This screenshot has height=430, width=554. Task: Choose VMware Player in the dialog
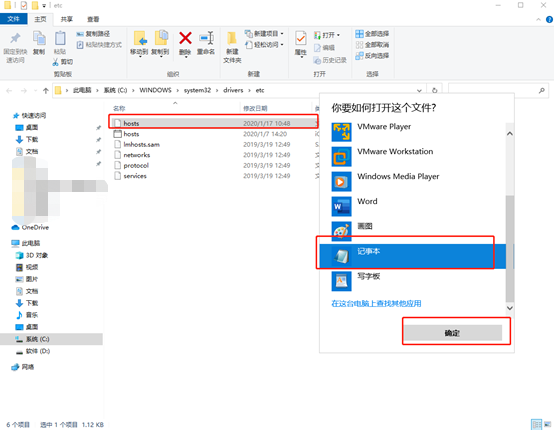(412, 132)
